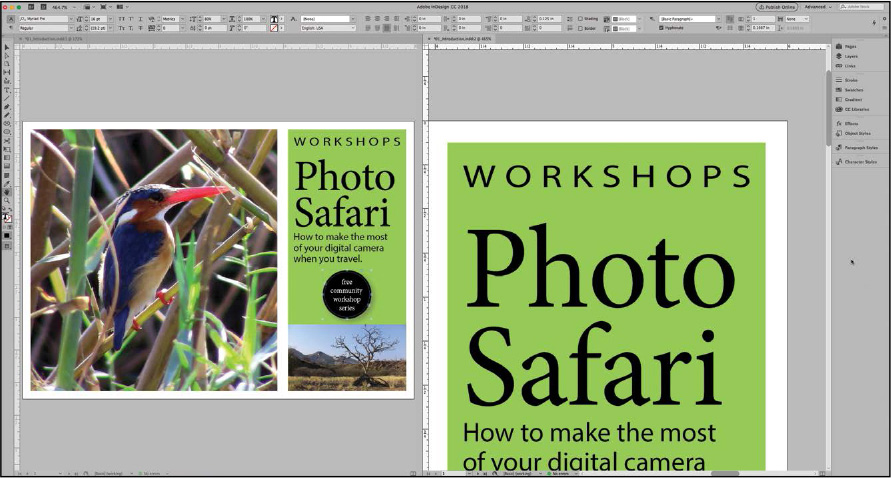Click the leading value field
The width and height of the screenshot is (891, 478).
[x=97, y=28]
